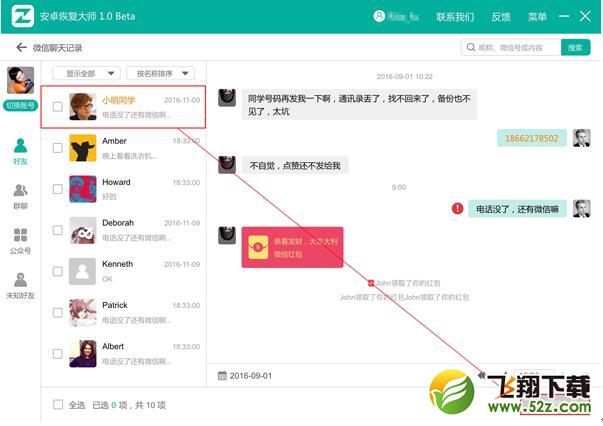Click the red error icon beside failed message
603x426 pixels.
coord(457,208)
